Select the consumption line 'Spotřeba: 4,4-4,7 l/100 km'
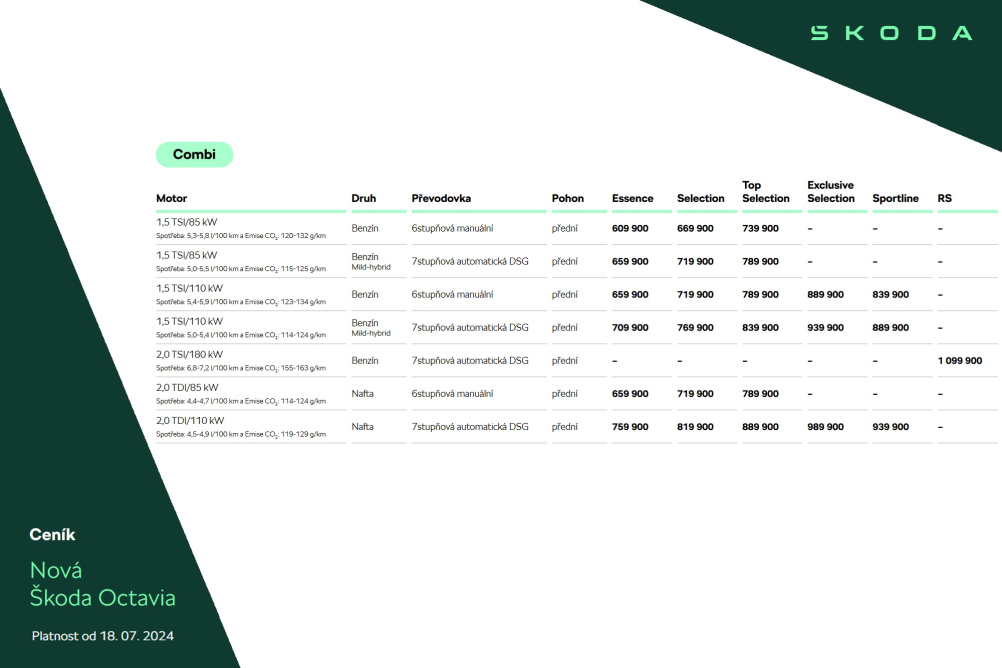Screen dimensions: 1002x668 click(x=241, y=401)
